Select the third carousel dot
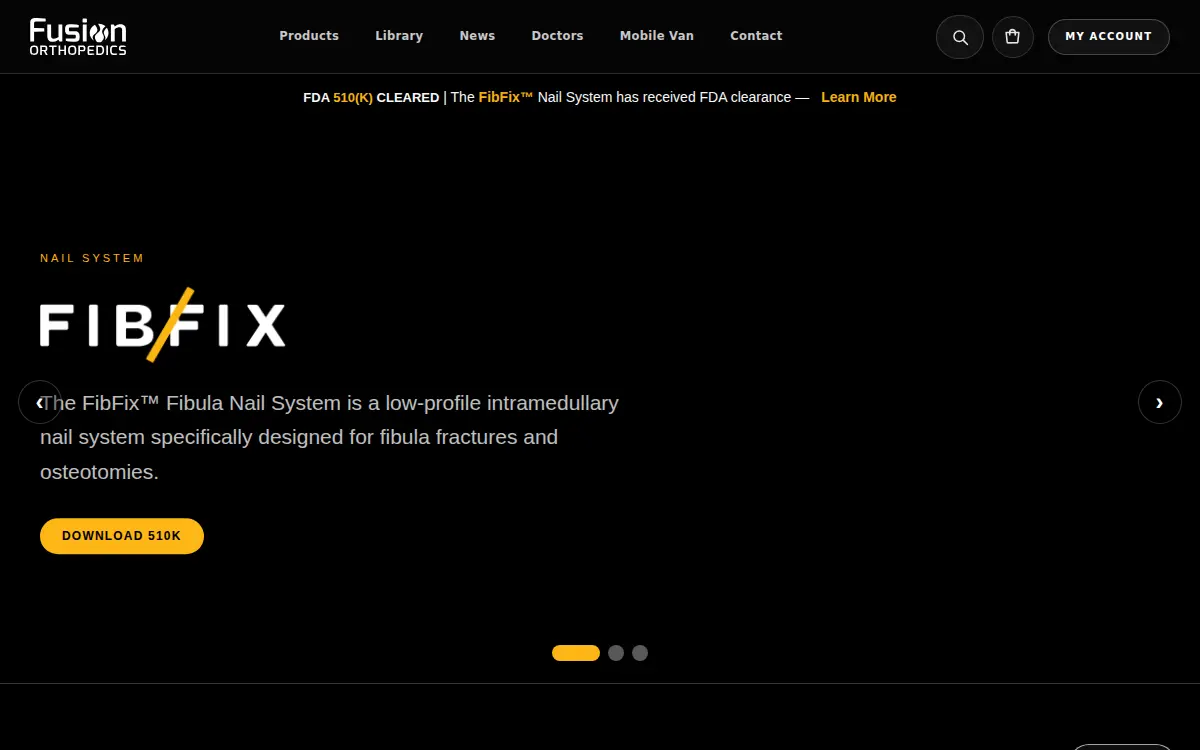 point(640,653)
